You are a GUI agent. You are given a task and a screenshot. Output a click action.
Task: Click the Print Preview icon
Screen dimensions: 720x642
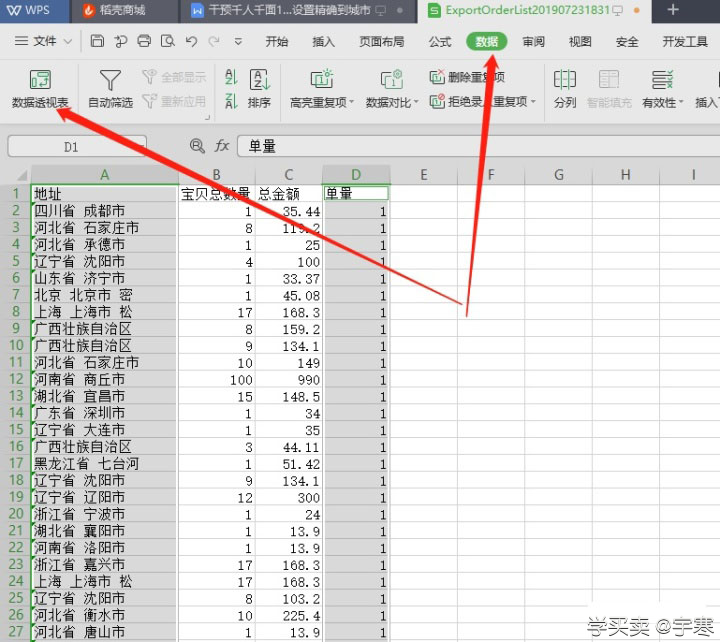168,41
